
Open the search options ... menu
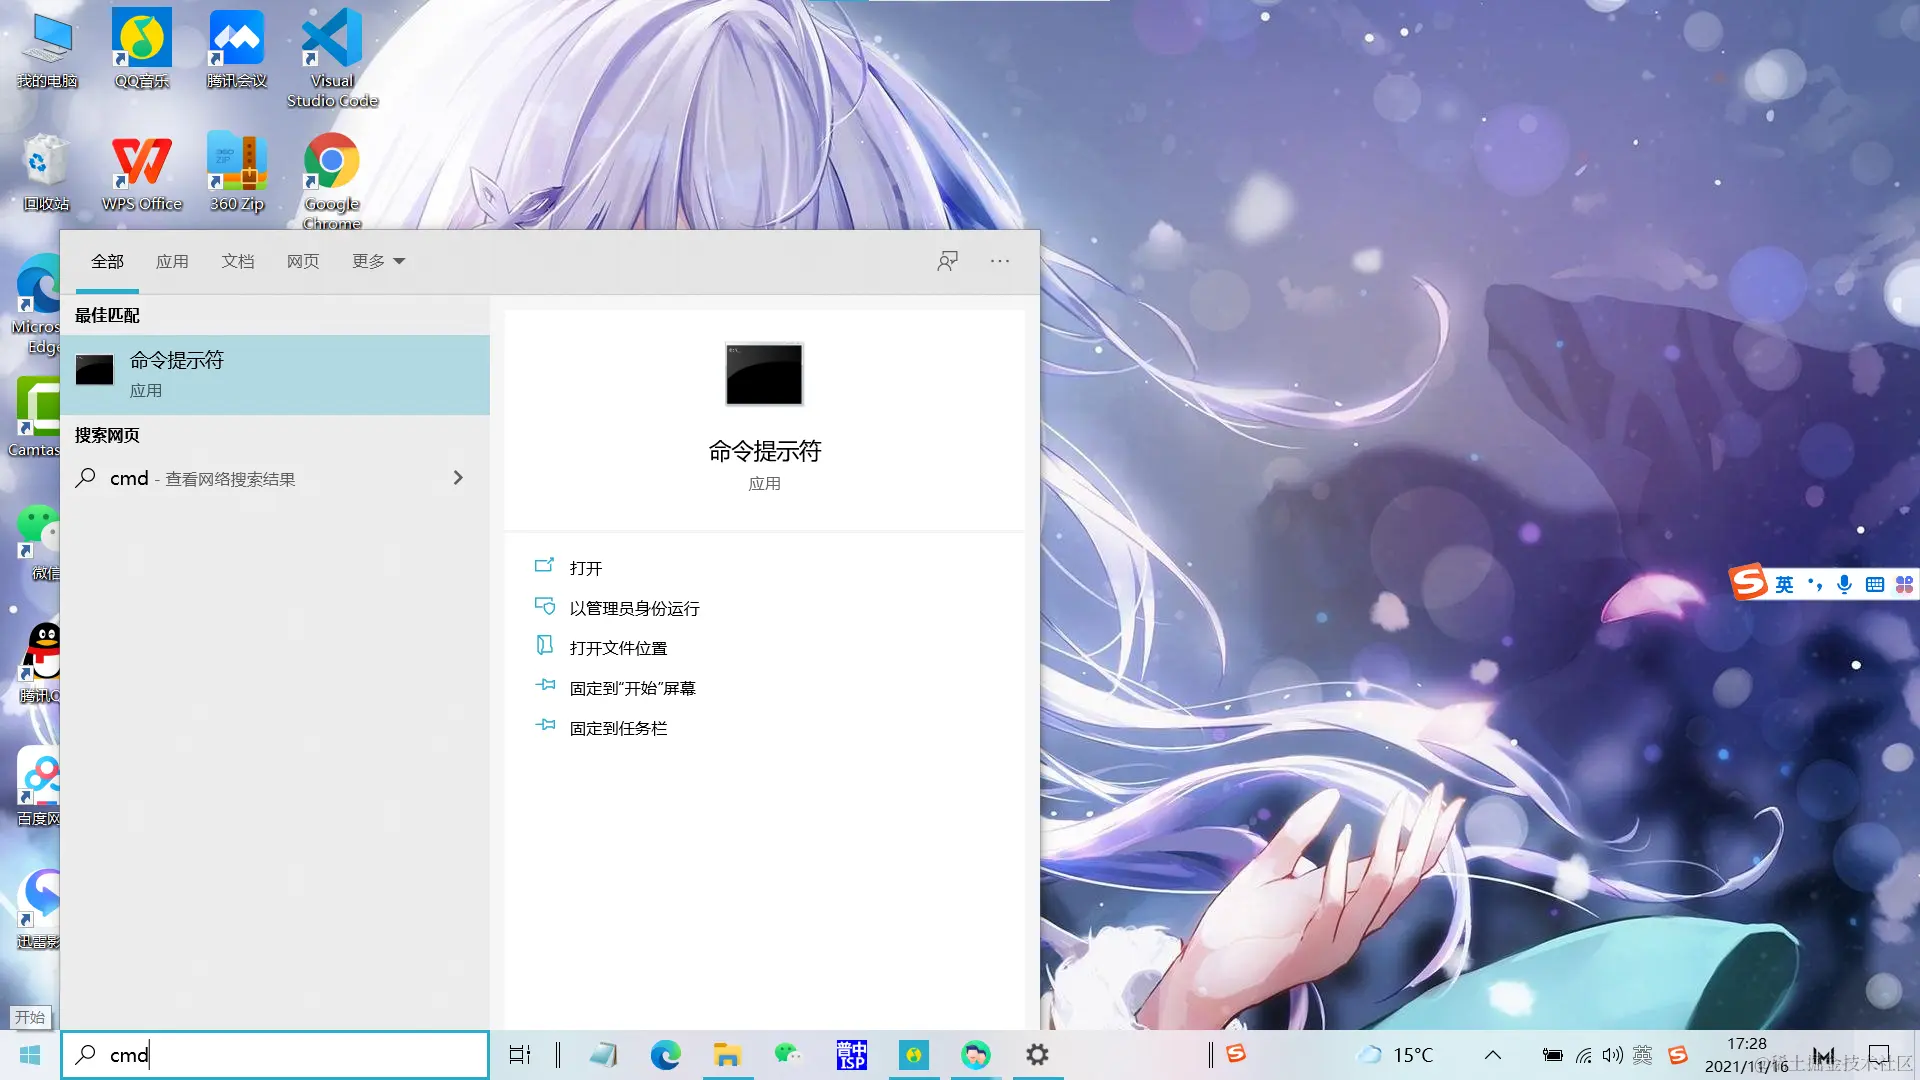coord(999,261)
